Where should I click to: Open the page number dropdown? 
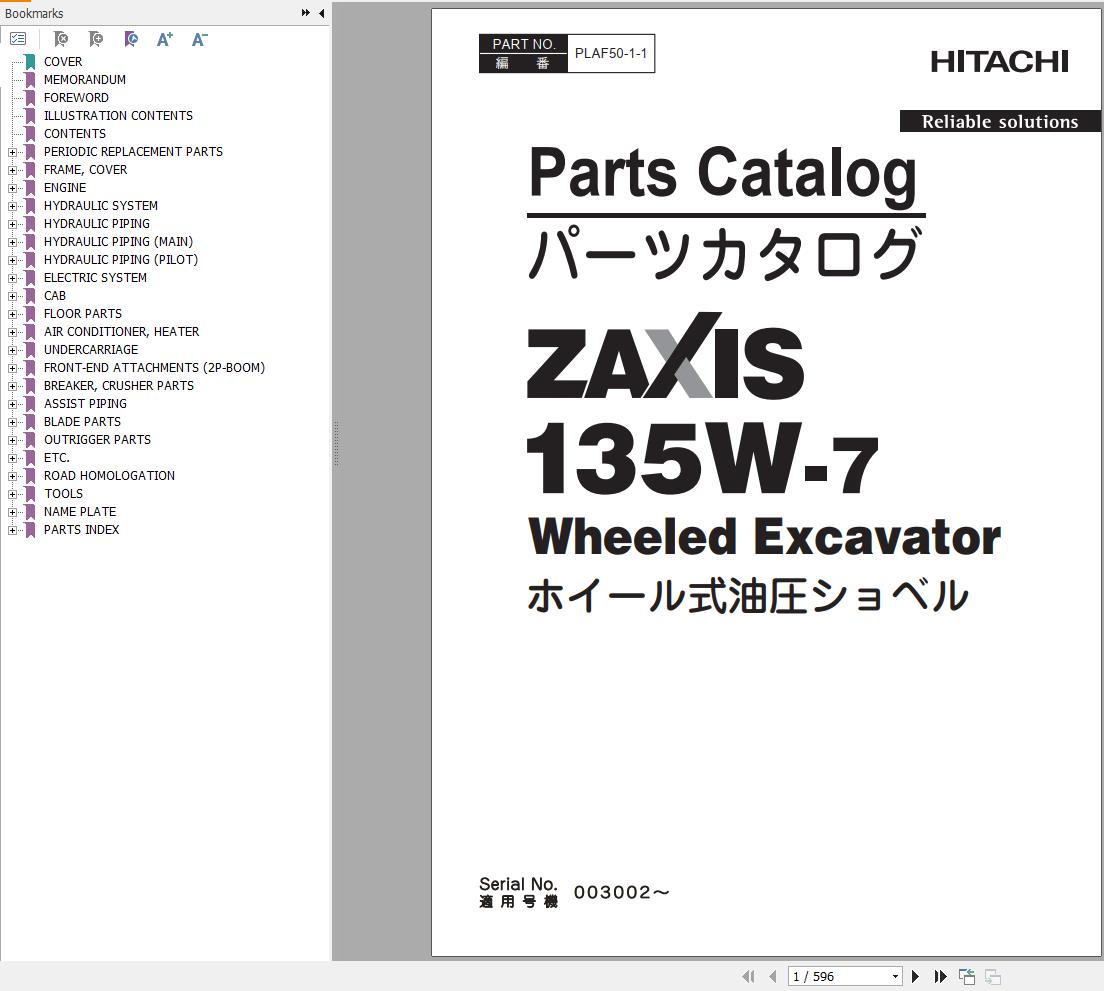tap(895, 976)
